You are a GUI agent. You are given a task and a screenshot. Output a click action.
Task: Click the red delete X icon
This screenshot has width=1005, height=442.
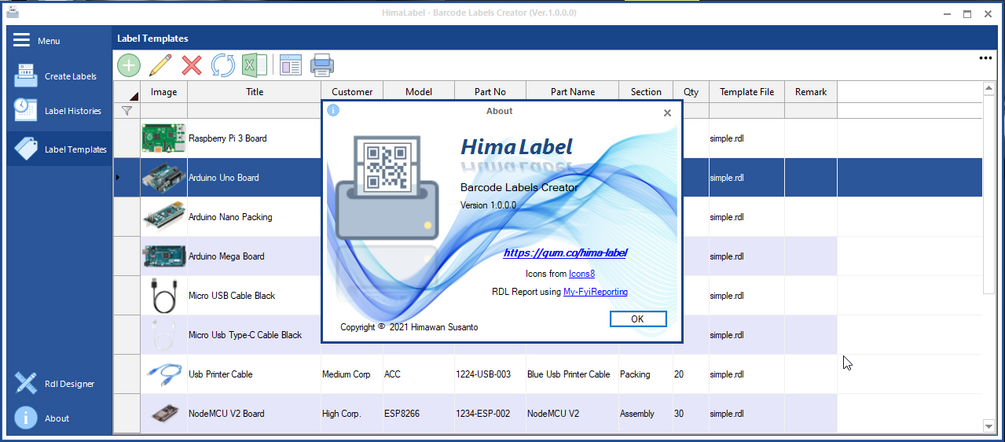(192, 65)
